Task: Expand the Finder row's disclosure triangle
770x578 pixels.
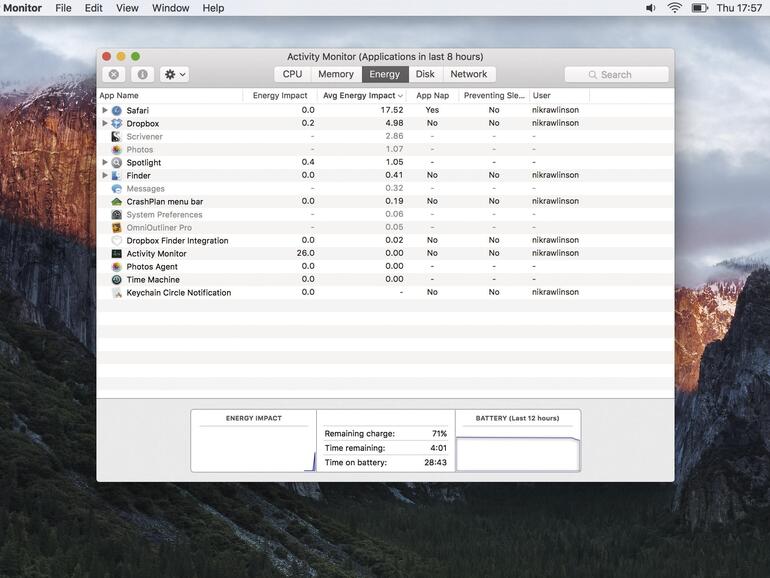Action: pyautogui.click(x=104, y=176)
